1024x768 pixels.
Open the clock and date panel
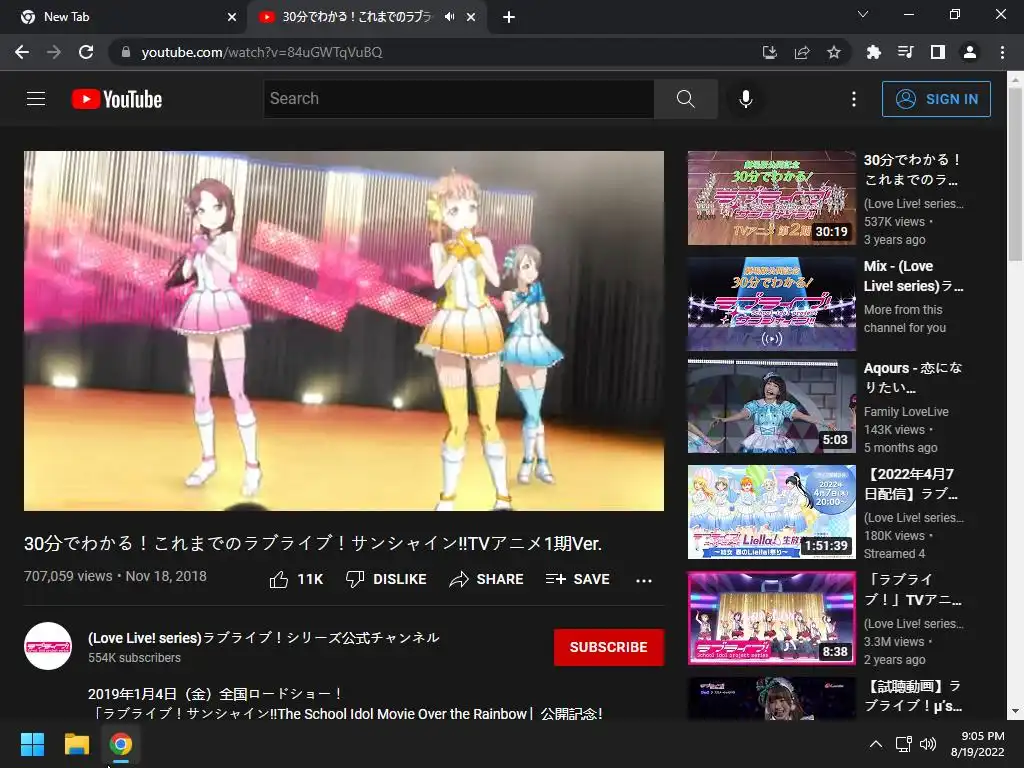pyautogui.click(x=978, y=744)
